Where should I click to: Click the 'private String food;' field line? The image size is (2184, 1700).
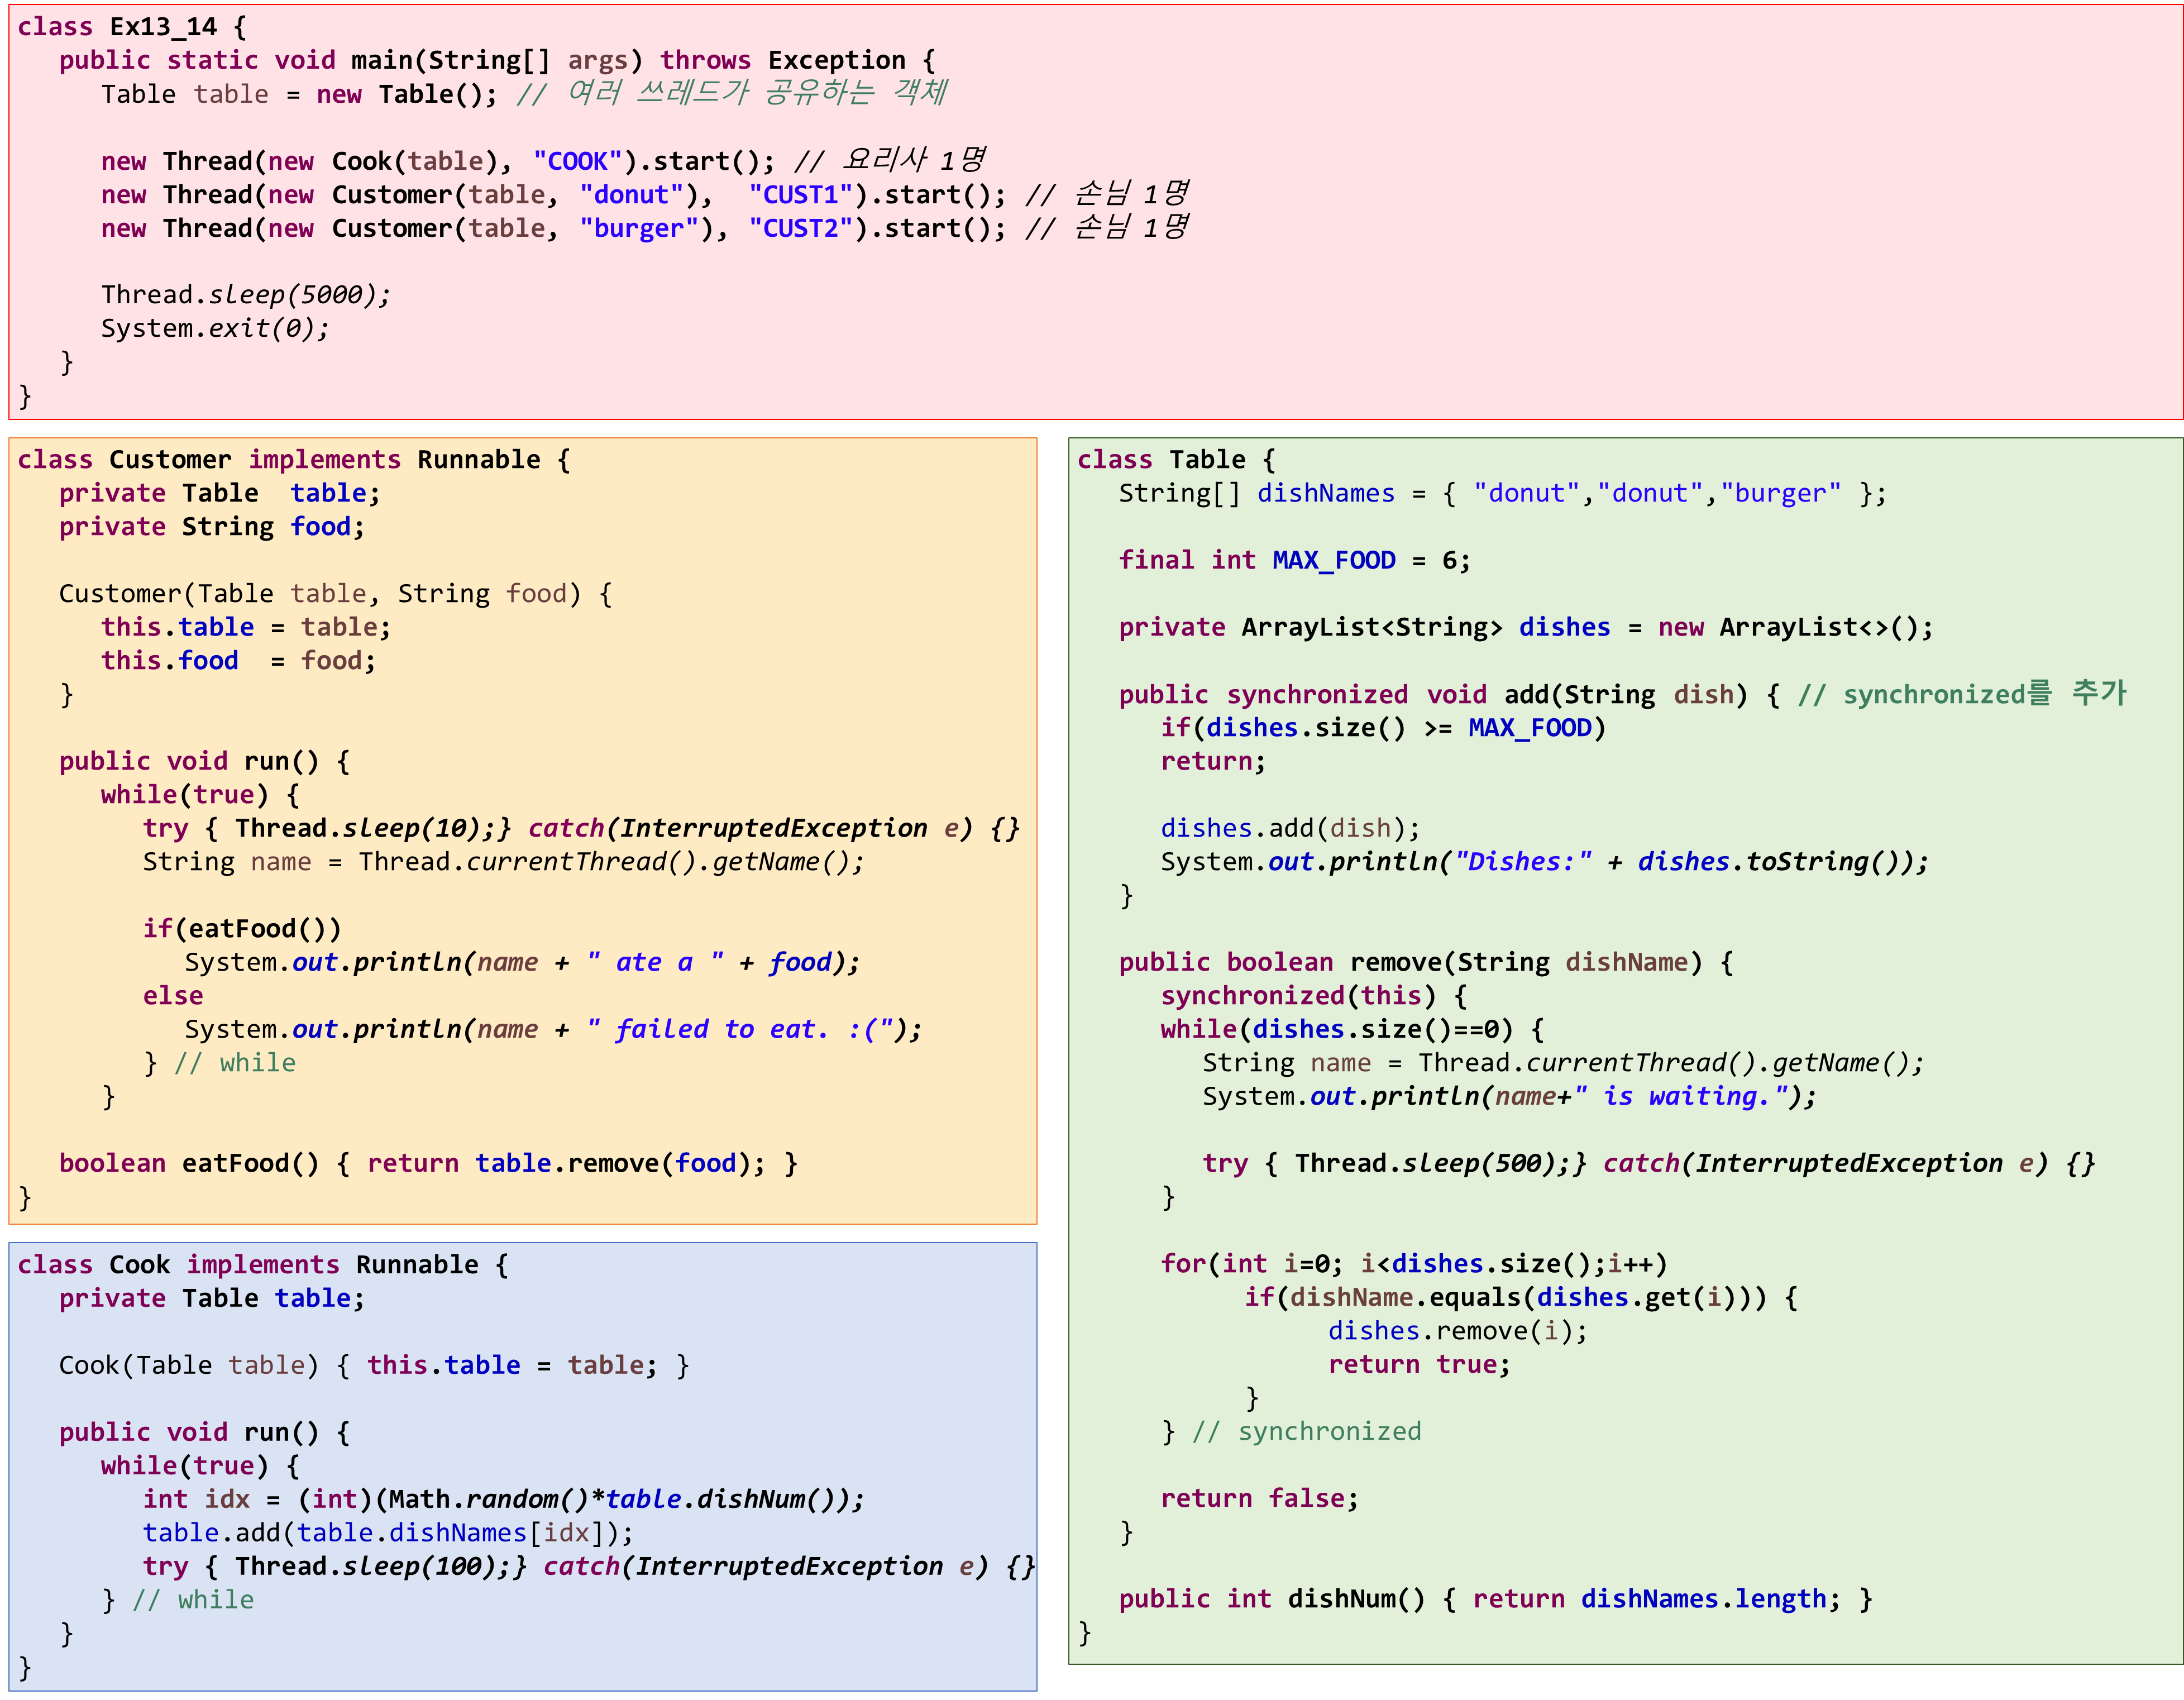click(212, 527)
